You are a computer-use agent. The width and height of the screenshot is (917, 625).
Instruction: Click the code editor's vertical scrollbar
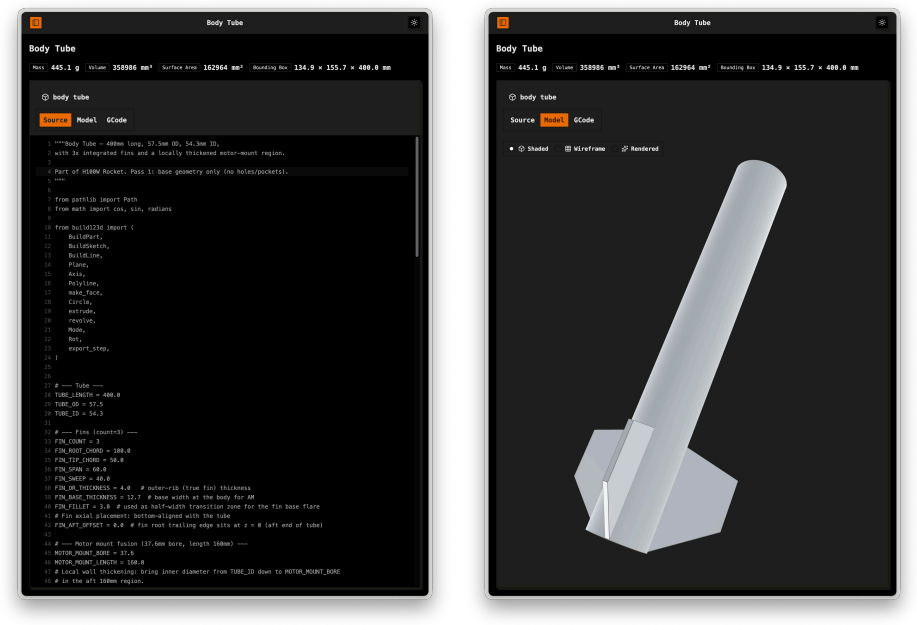417,196
